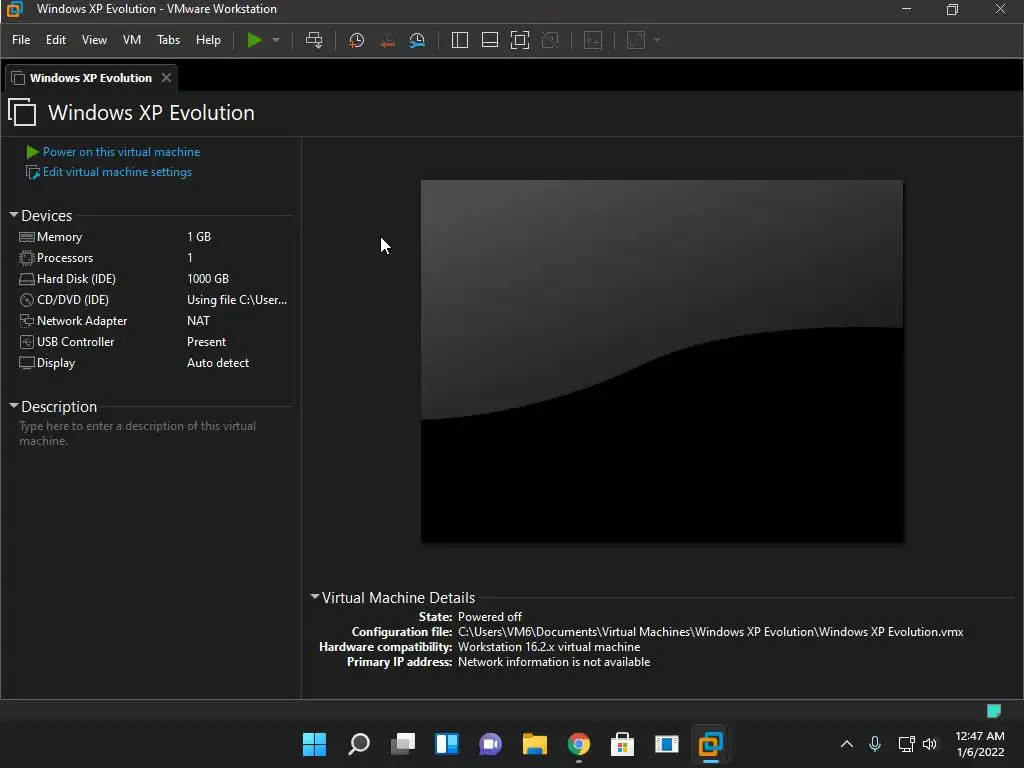1024x768 pixels.
Task: Take a snapshot of this virtual machine
Action: click(357, 40)
